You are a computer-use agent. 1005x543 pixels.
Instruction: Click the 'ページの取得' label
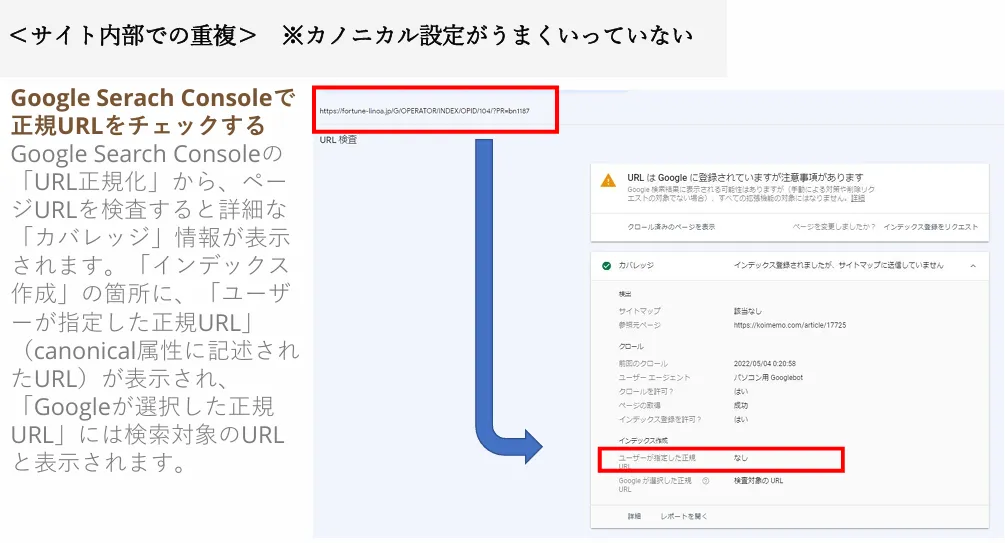point(639,405)
